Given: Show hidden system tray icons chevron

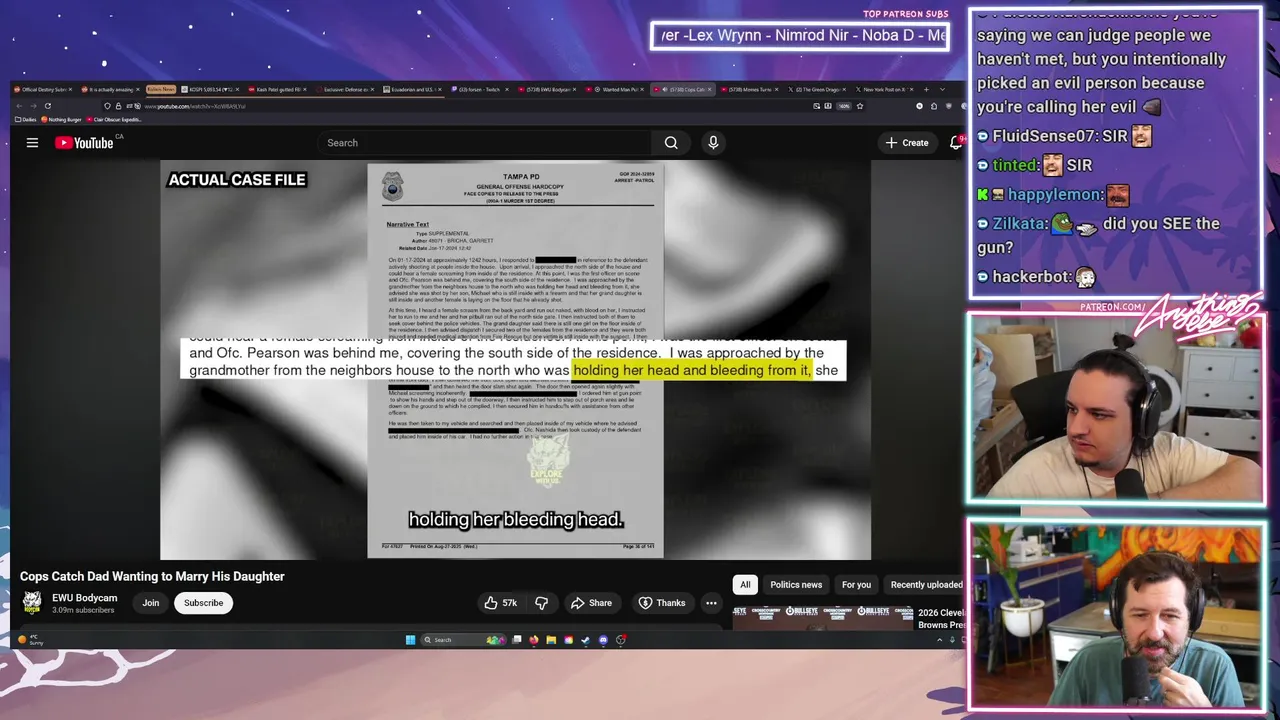Looking at the screenshot, I should click(939, 640).
